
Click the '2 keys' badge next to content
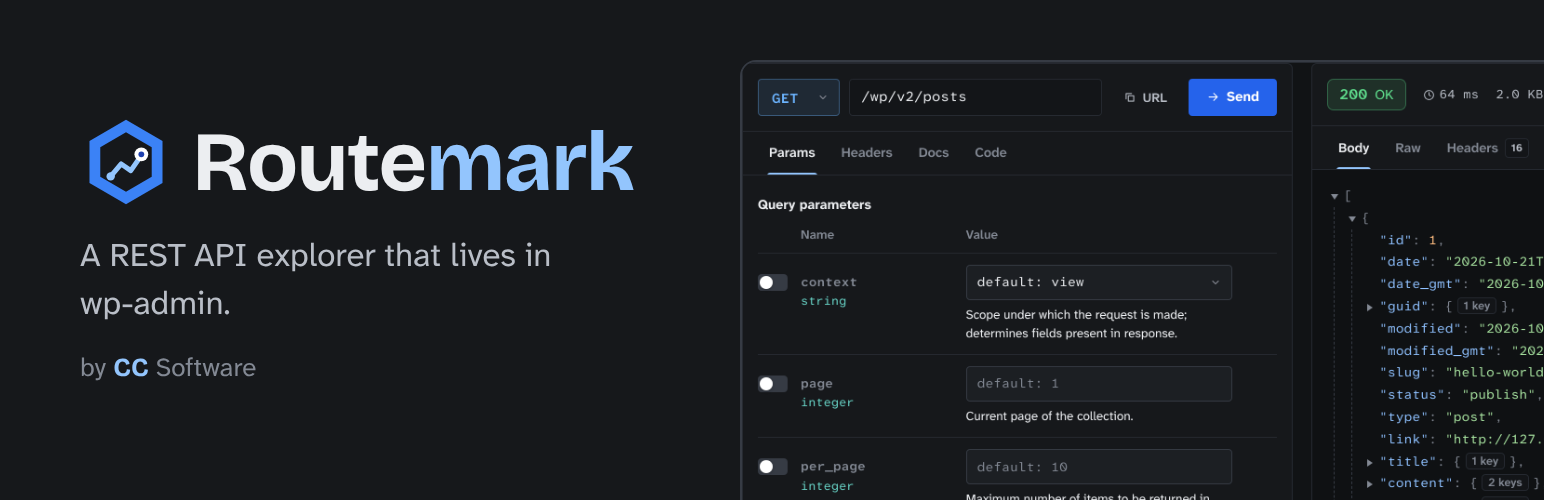[x=1504, y=483]
